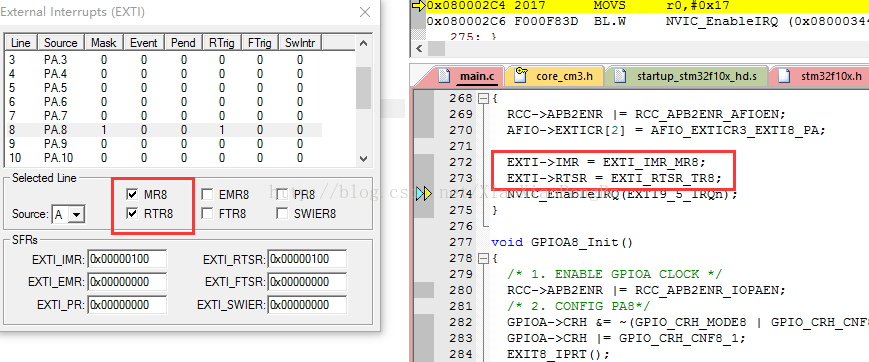
Task: Click the FTrig column header
Action: [x=260, y=43]
